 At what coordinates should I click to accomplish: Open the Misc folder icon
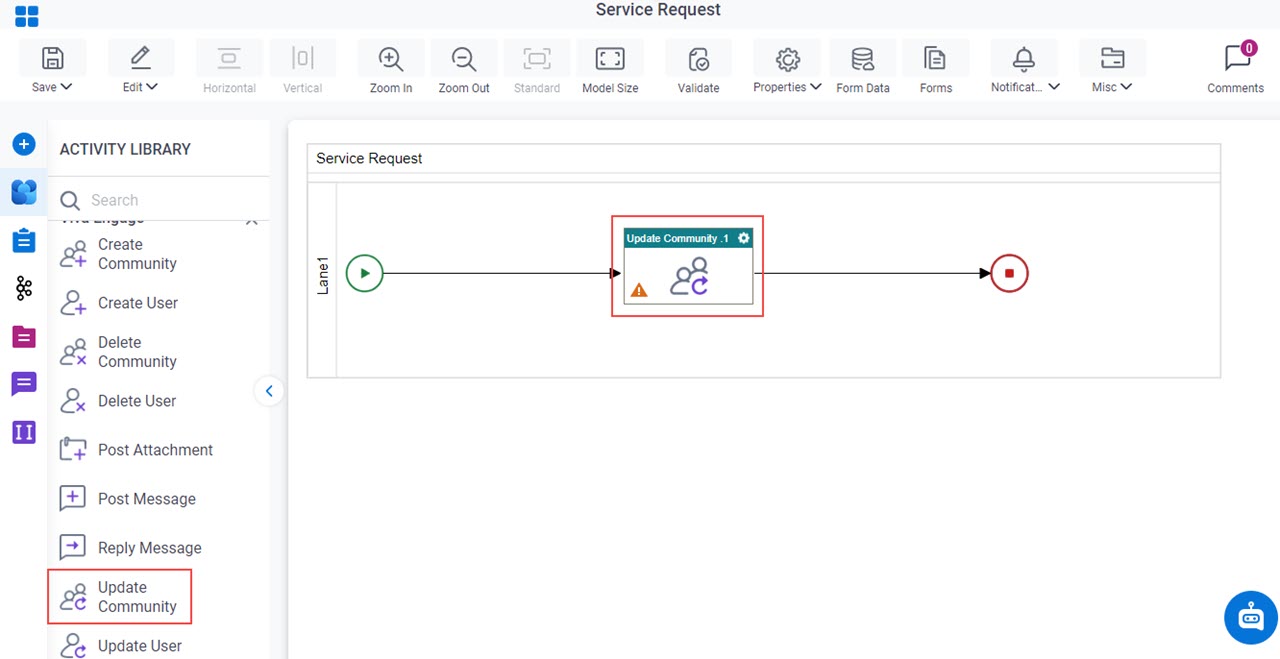pos(1112,58)
